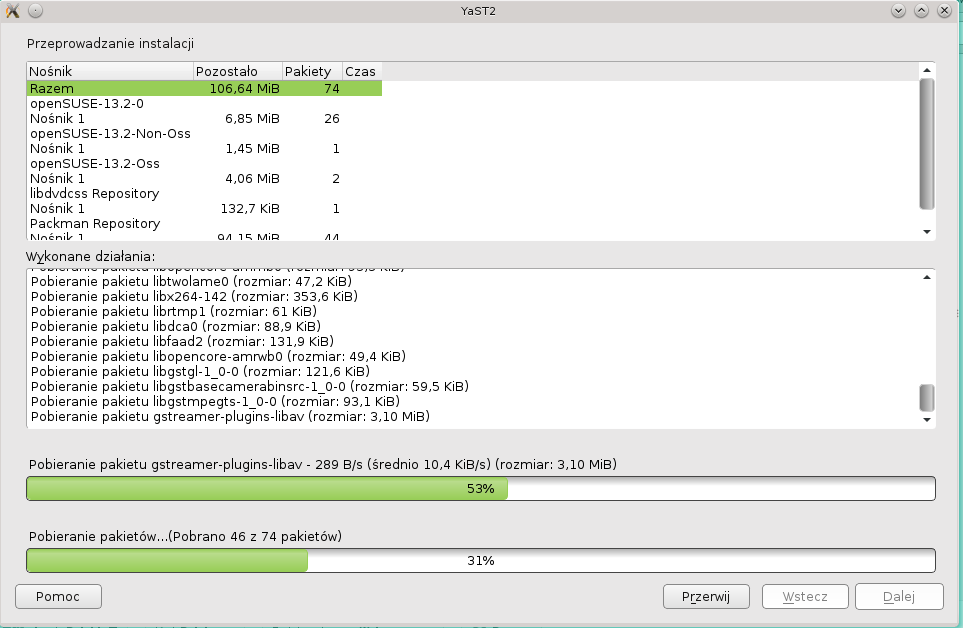Click the 31% overall packages progress bar

pos(480,560)
